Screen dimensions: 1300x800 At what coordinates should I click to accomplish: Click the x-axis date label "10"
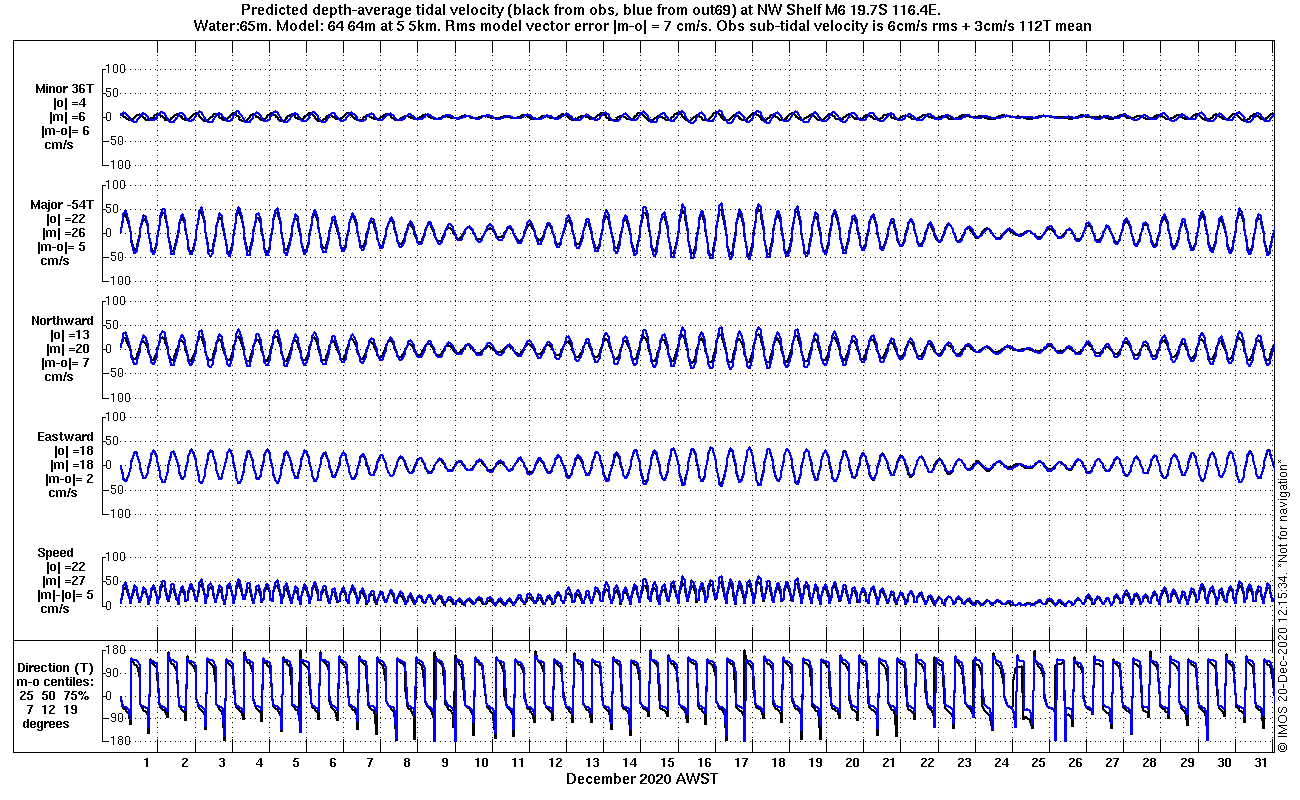tap(481, 763)
